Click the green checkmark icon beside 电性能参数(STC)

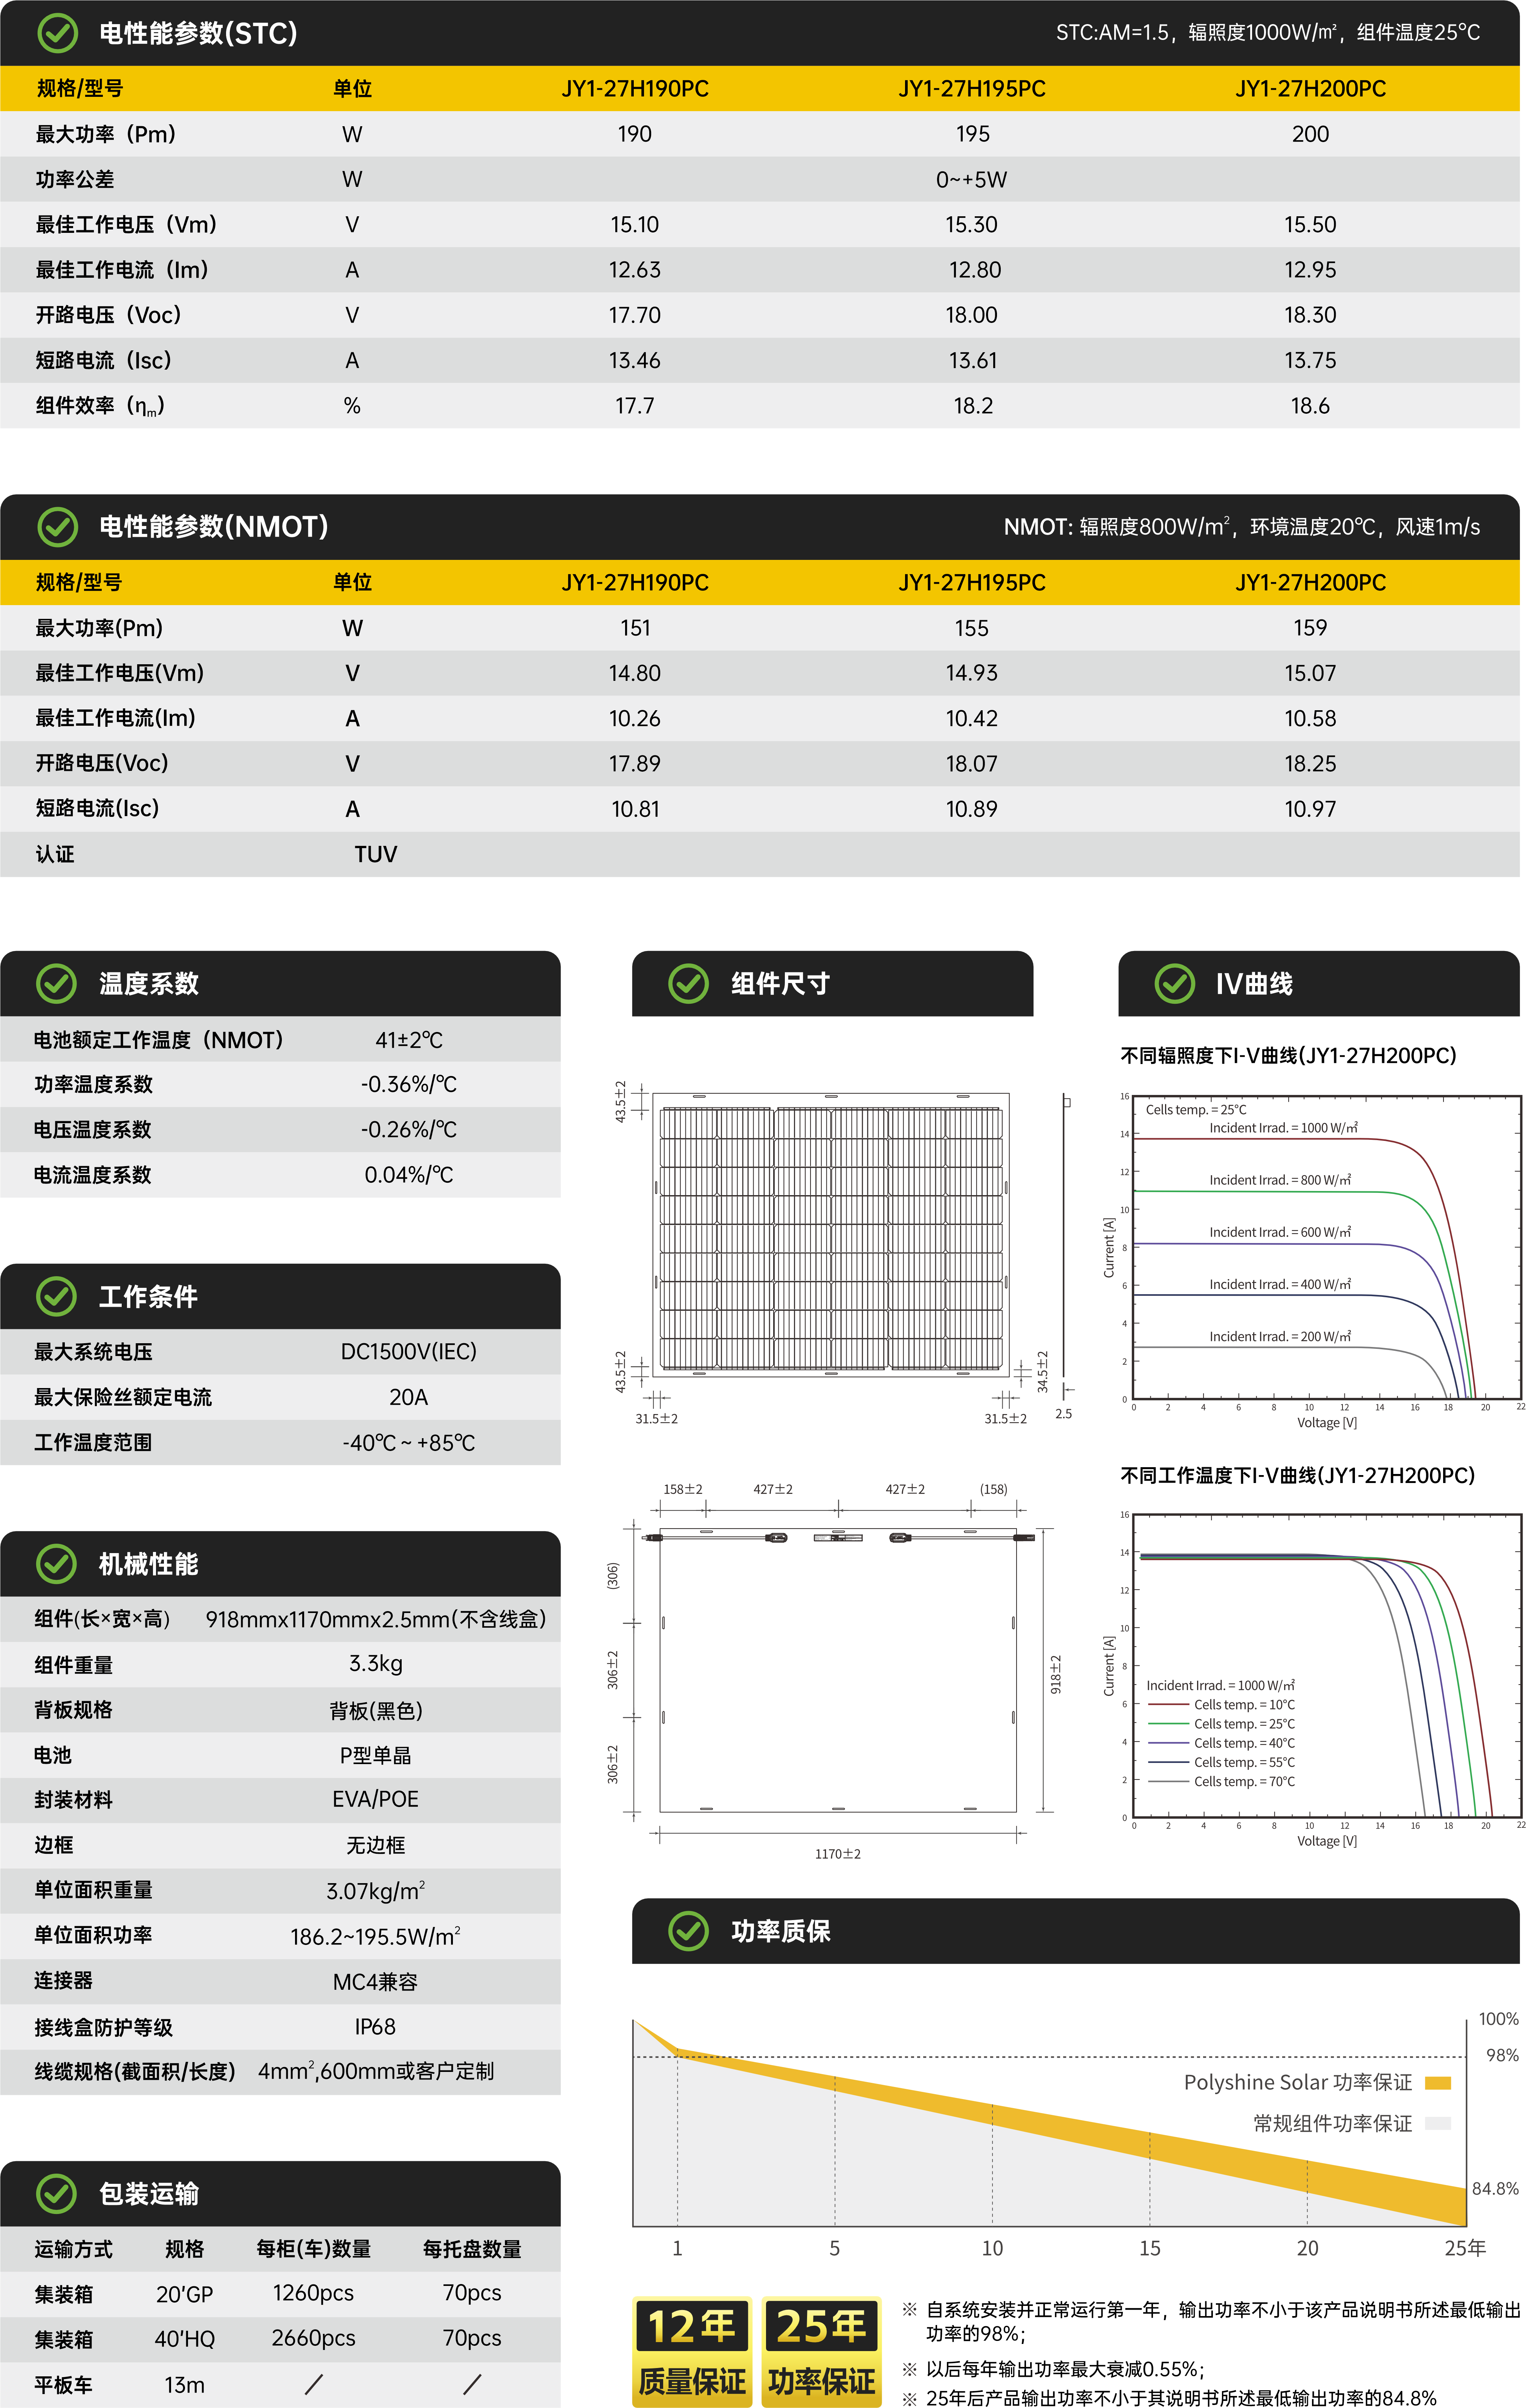57,33
